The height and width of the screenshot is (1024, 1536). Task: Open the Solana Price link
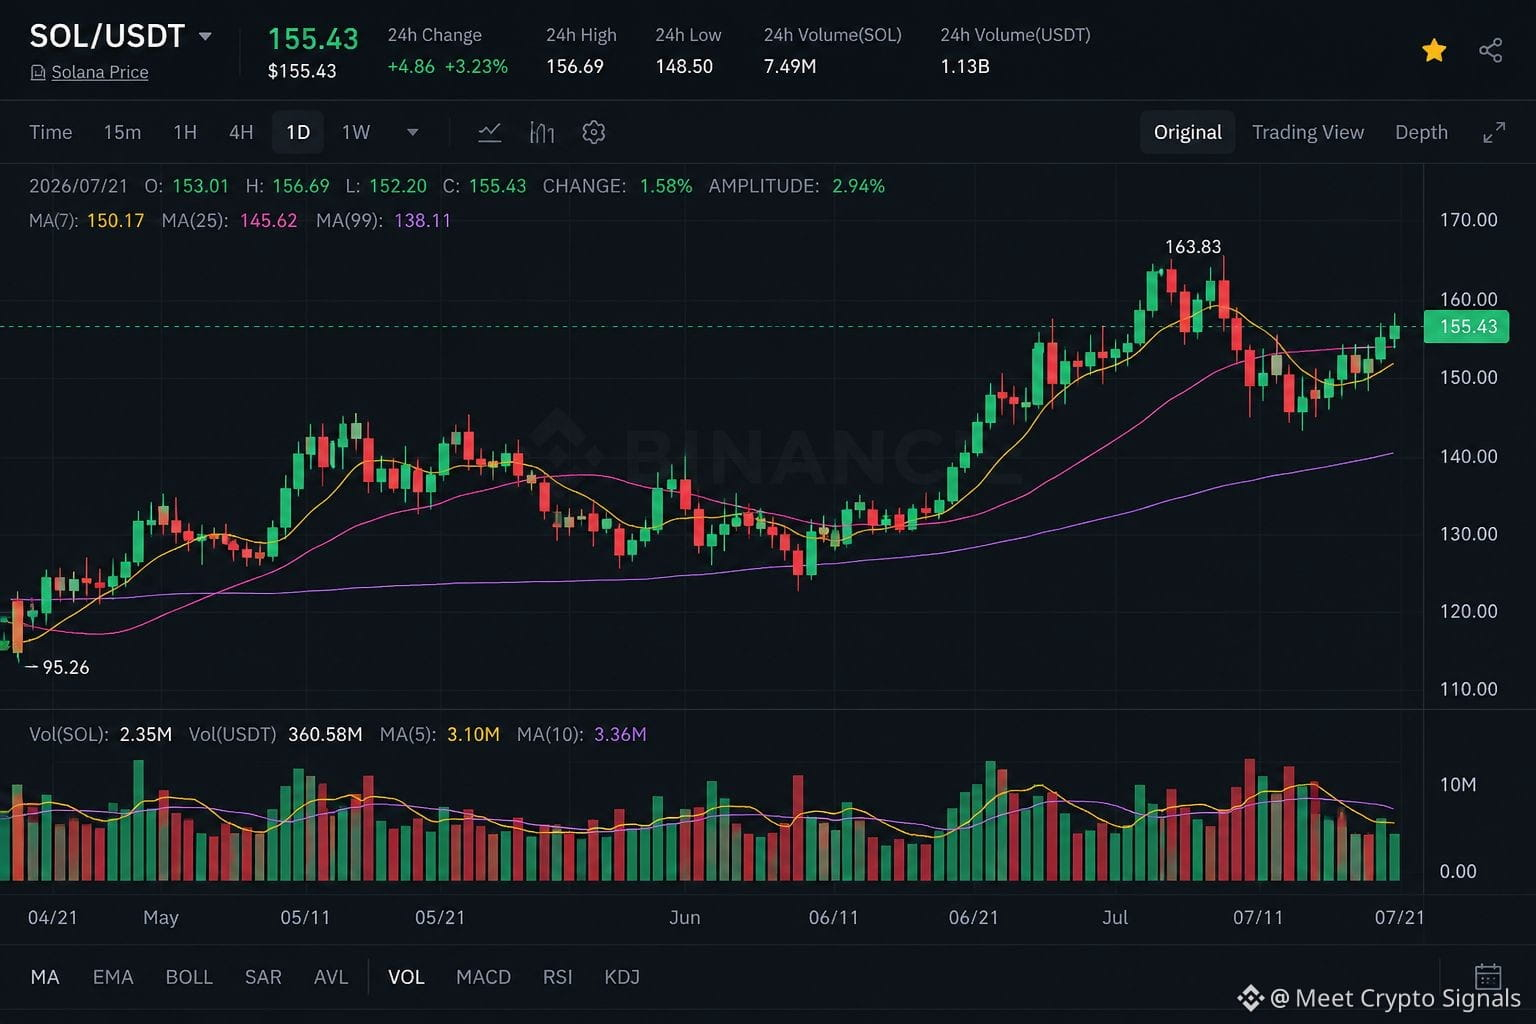pos(100,72)
